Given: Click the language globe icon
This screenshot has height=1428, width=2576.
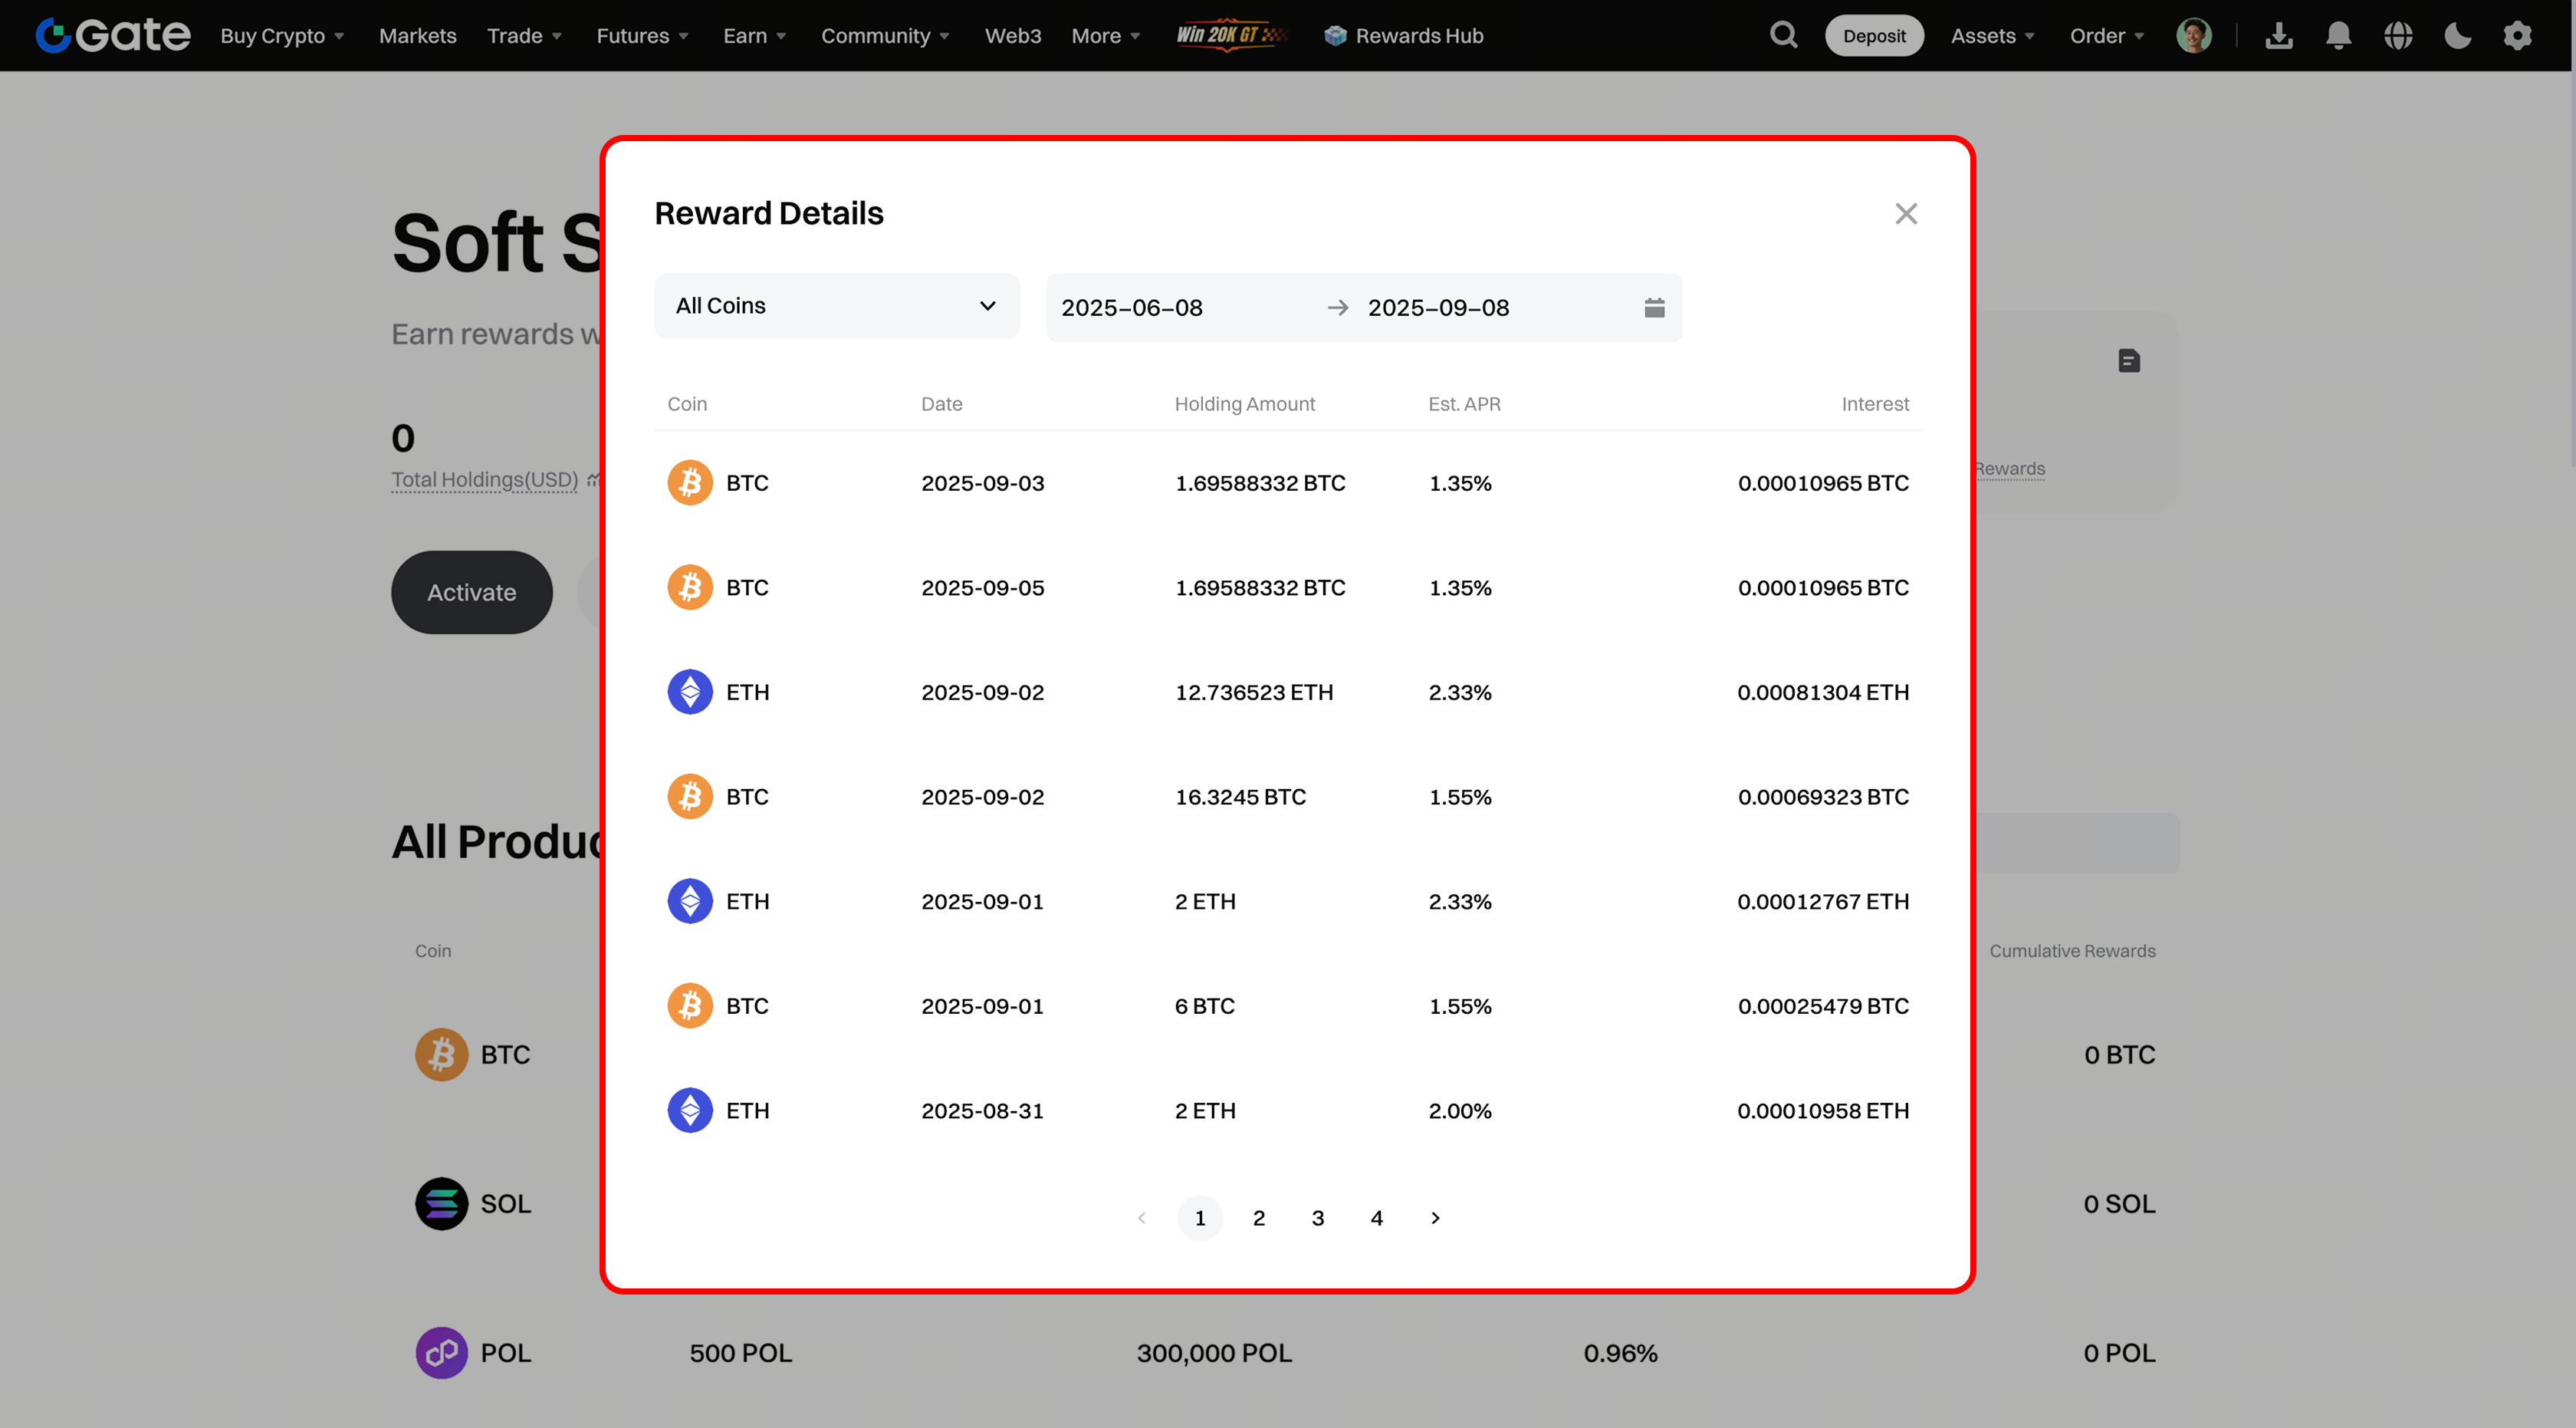Looking at the screenshot, I should point(2398,36).
